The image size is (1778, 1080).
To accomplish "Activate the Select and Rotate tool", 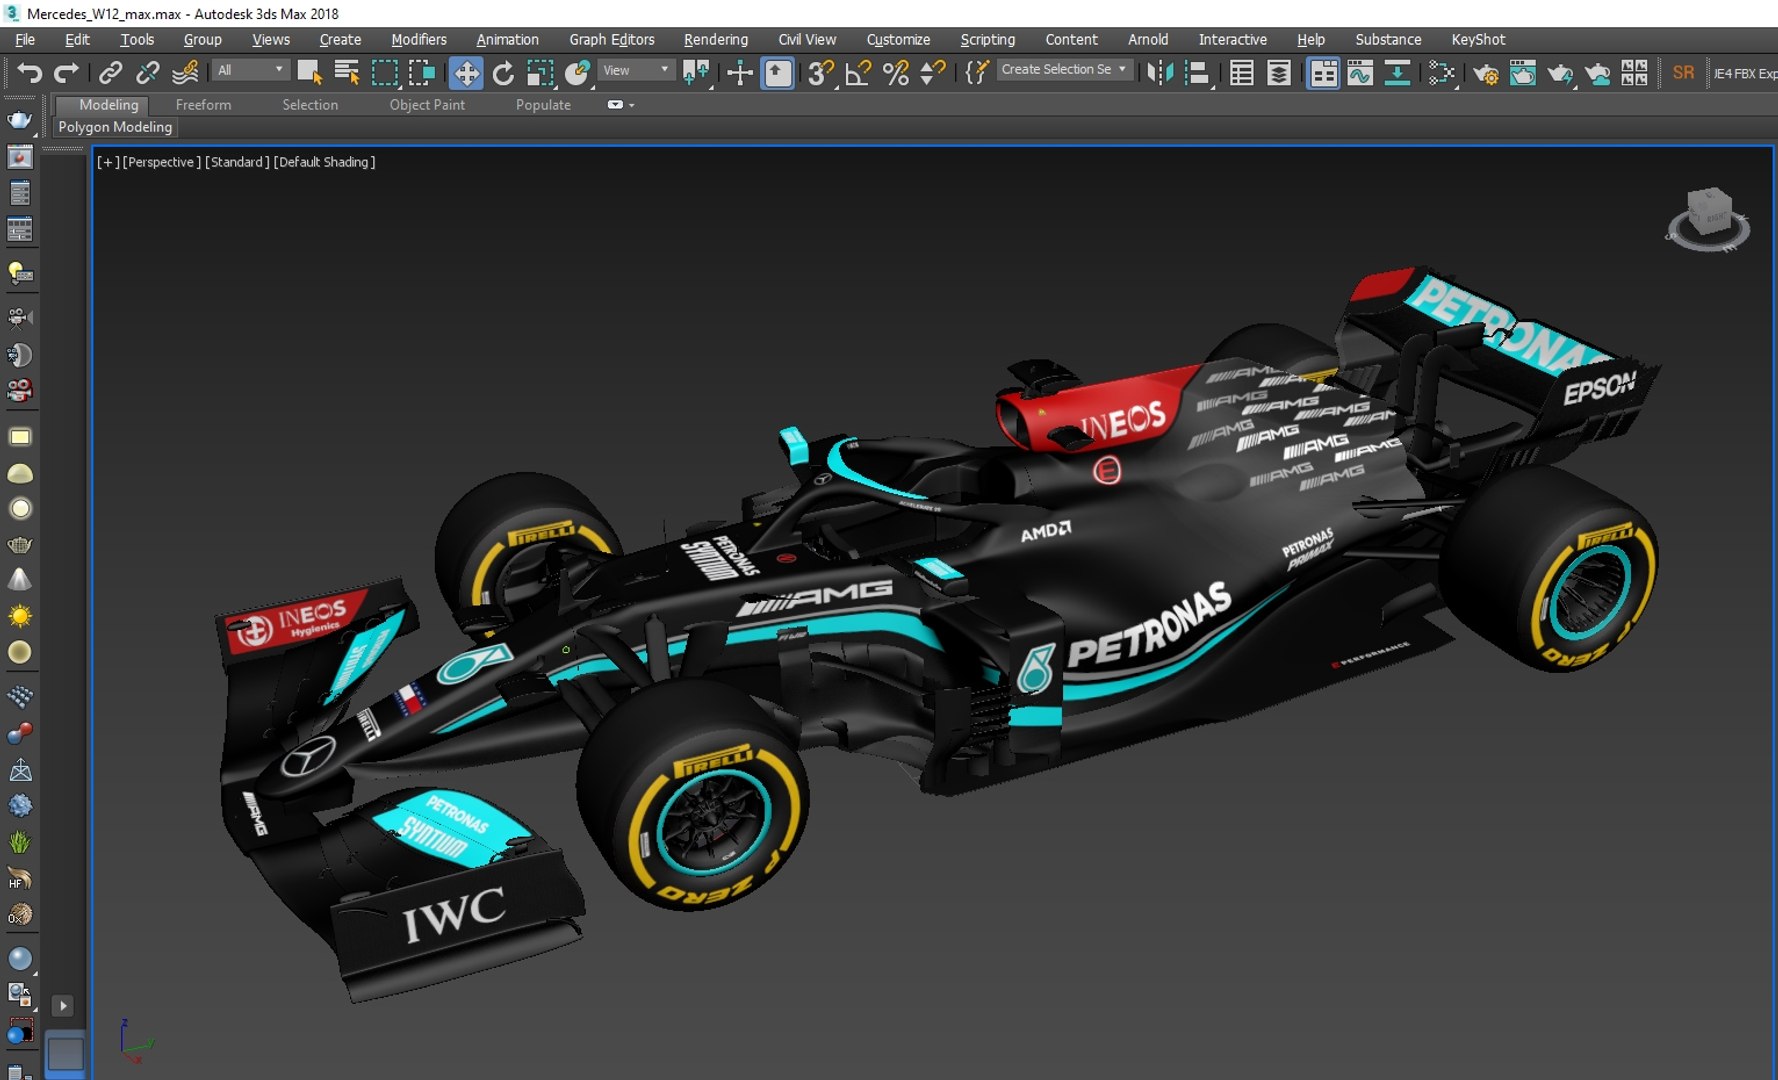I will [x=503, y=72].
